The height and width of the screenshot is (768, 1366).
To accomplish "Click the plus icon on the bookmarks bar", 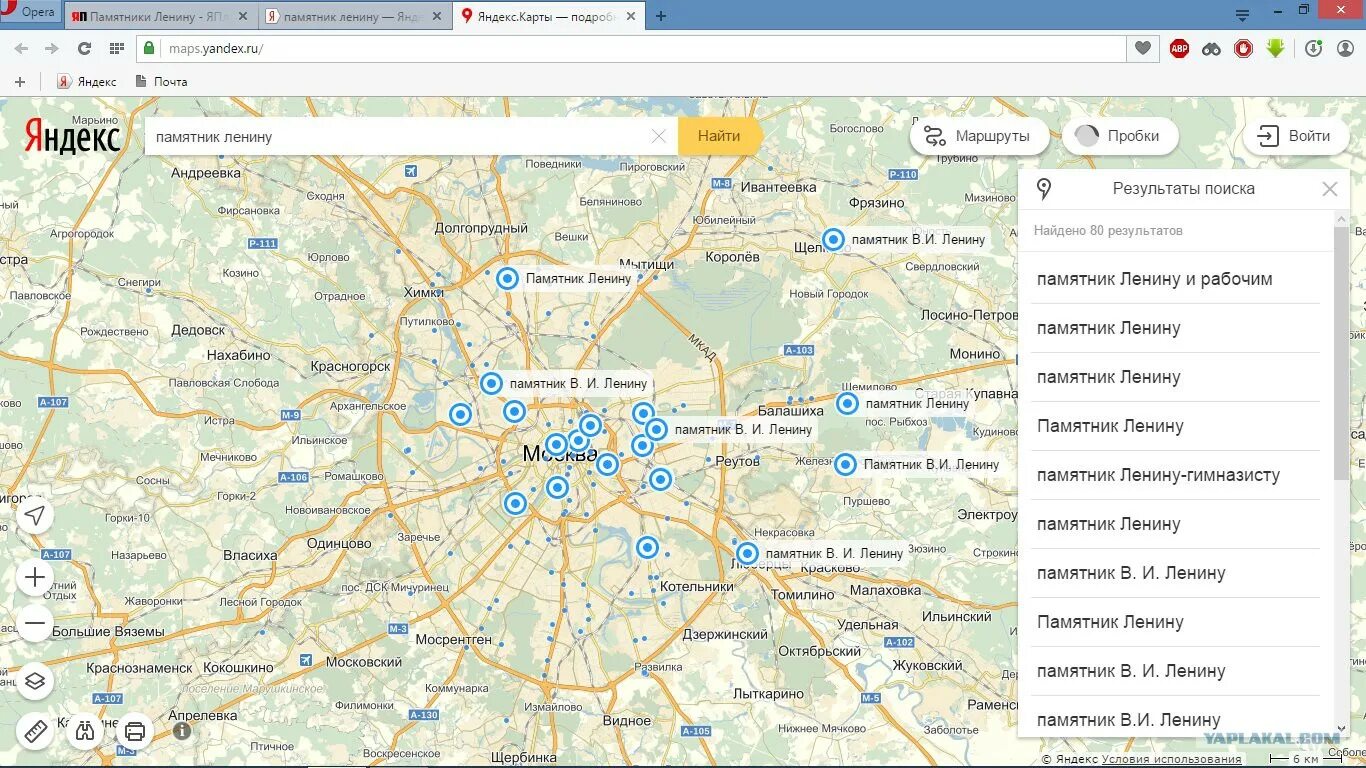I will click(x=19, y=82).
